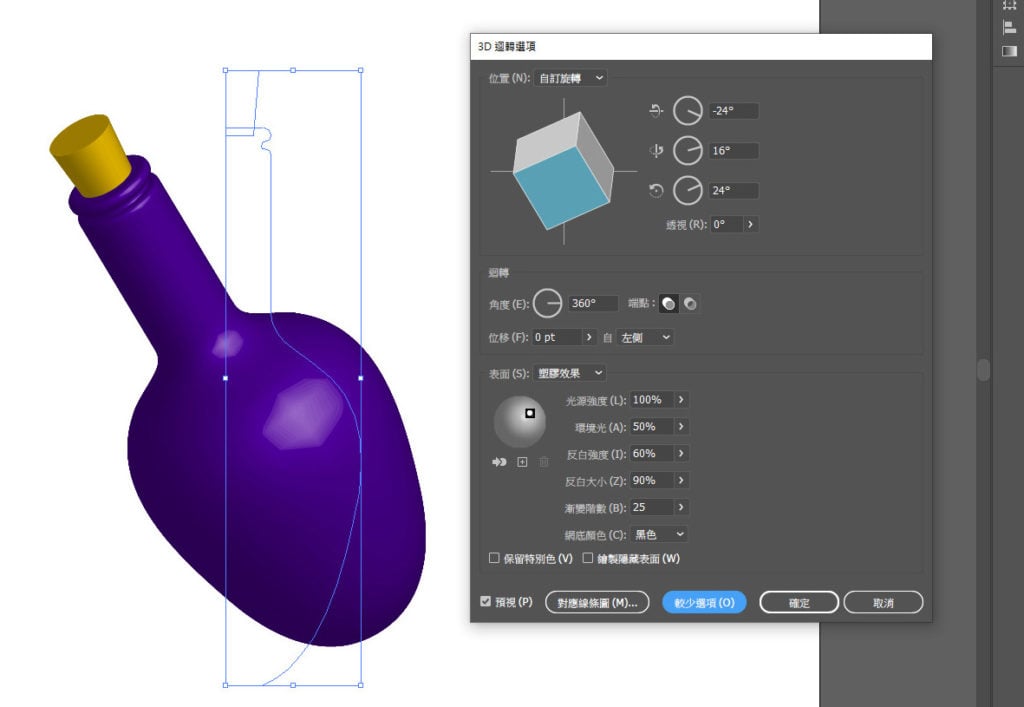The height and width of the screenshot is (707, 1024).
Task: Click the Y-axis rotation dial
Action: coord(688,151)
